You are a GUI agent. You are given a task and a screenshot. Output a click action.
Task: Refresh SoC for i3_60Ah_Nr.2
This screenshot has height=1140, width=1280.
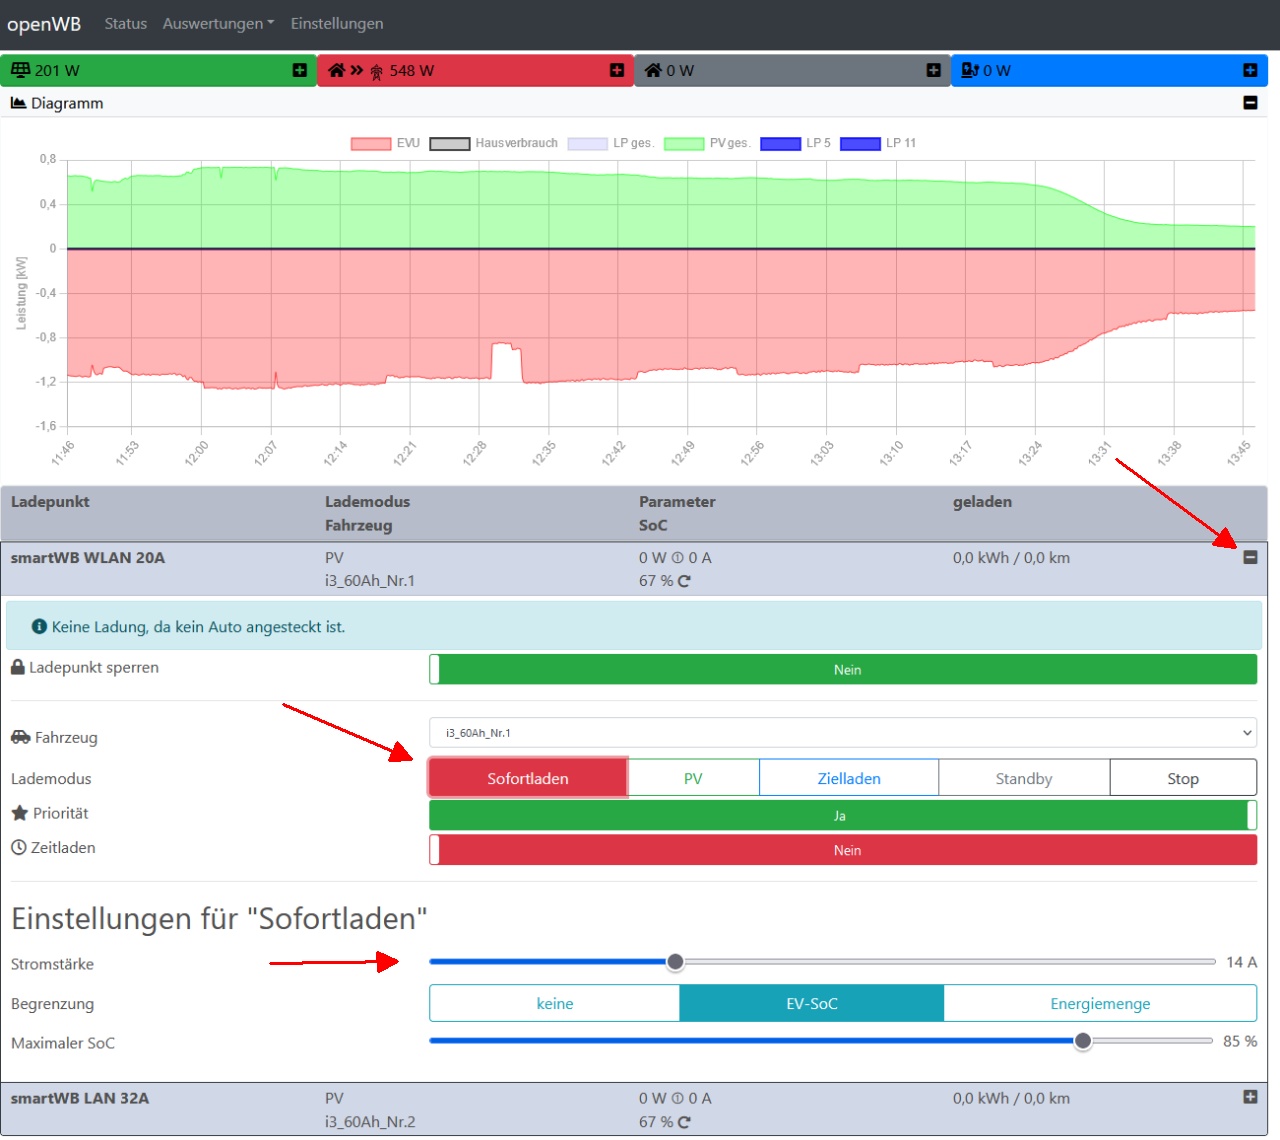click(x=684, y=1122)
